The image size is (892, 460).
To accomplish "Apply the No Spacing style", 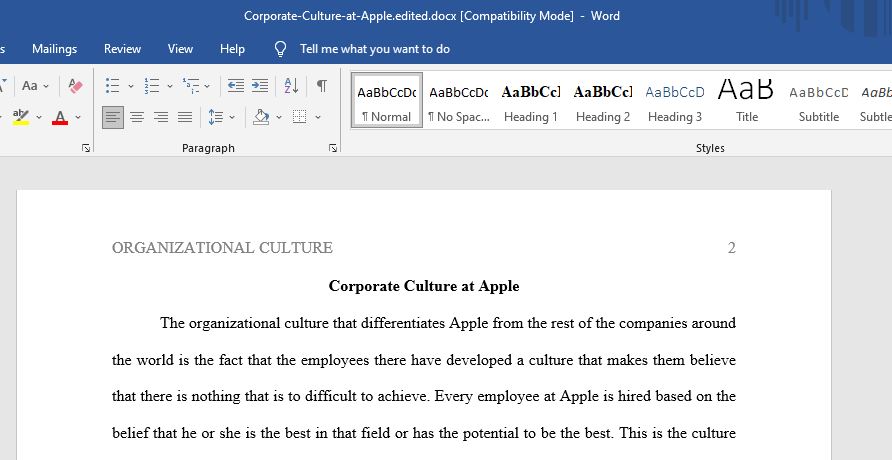I will point(459,100).
